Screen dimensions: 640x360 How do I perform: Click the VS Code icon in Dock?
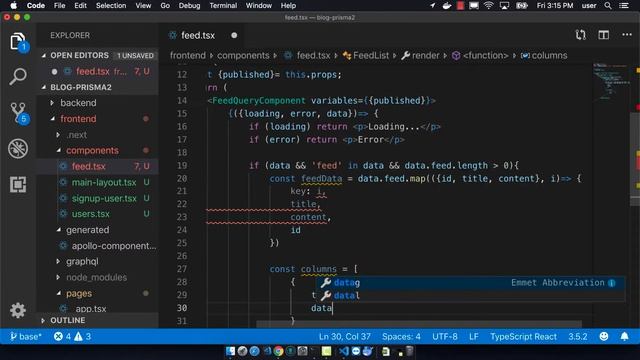(344, 351)
